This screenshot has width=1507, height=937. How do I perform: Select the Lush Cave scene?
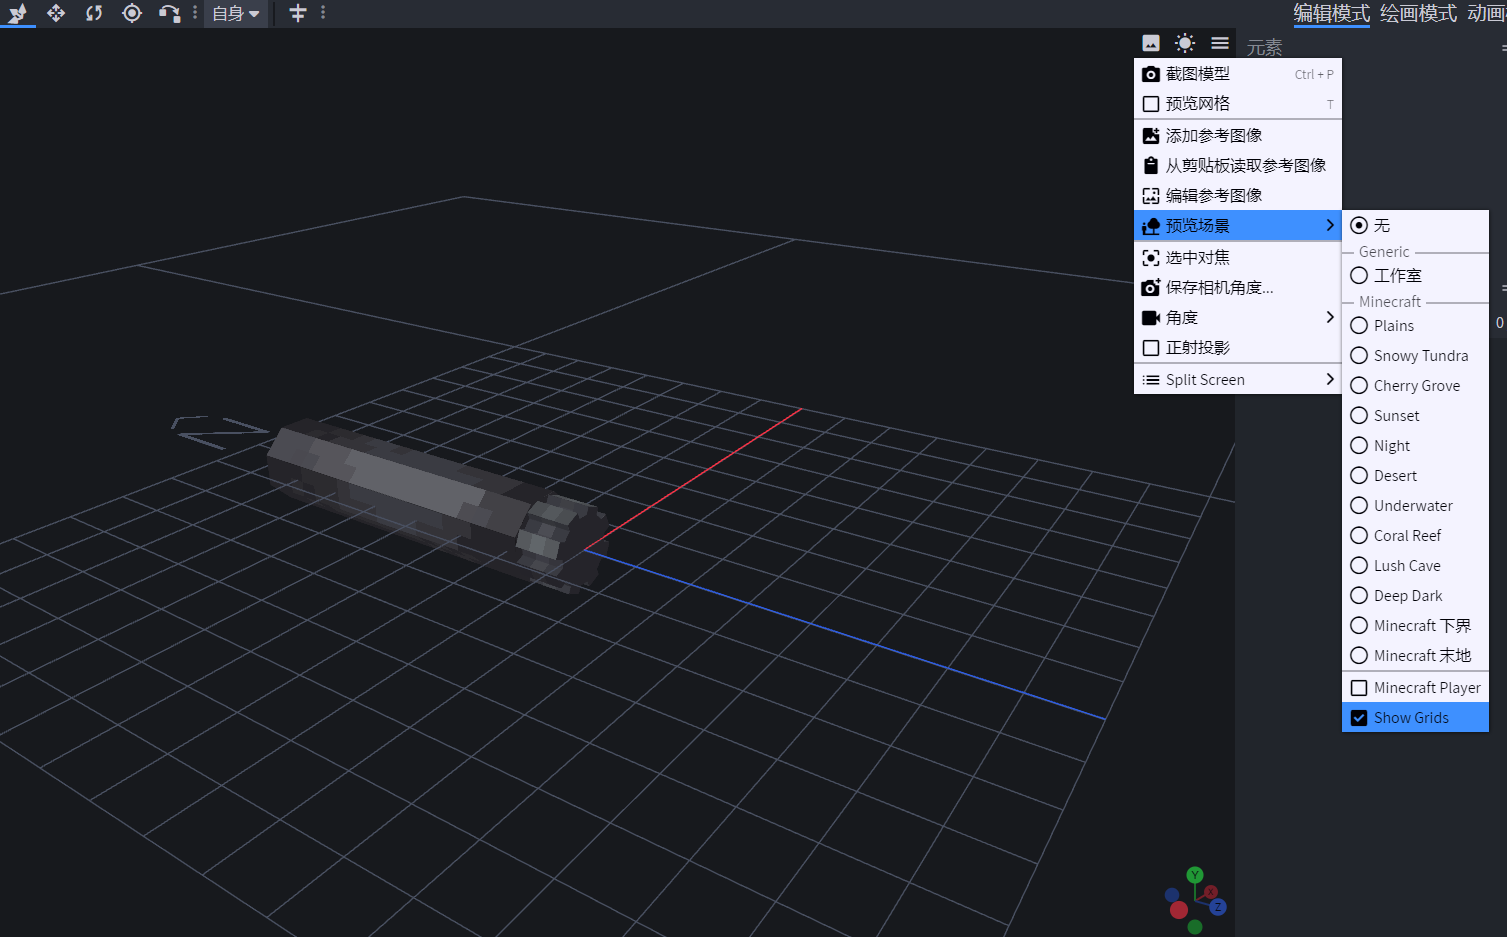click(1415, 565)
